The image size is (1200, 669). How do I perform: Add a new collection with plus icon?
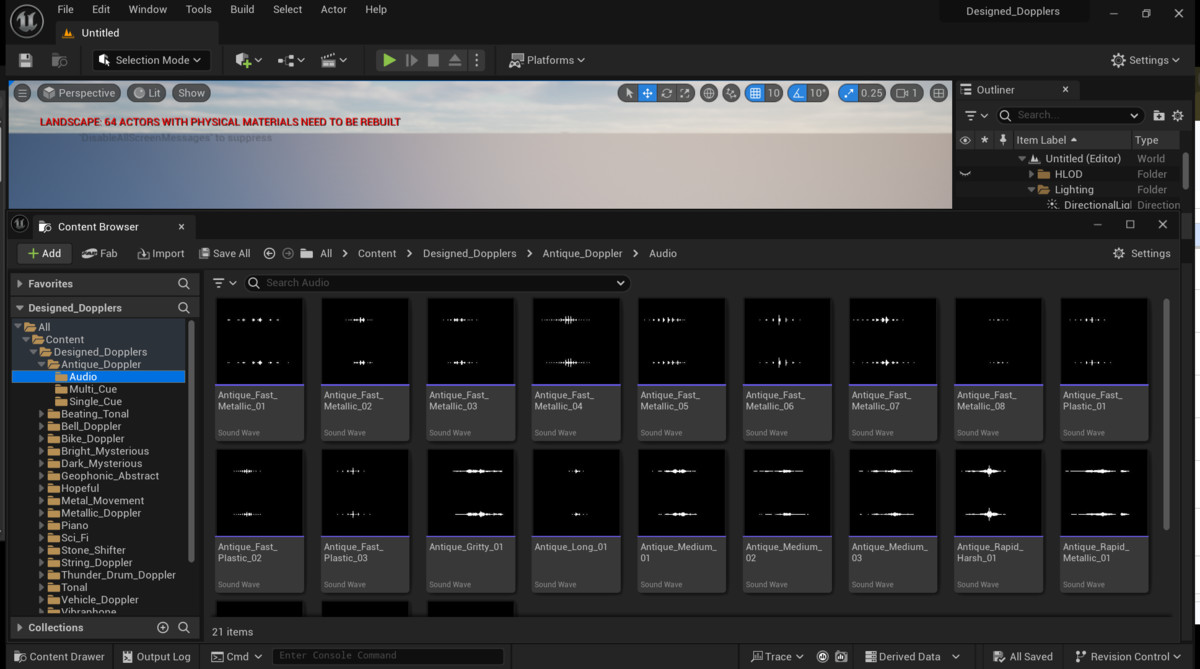163,628
